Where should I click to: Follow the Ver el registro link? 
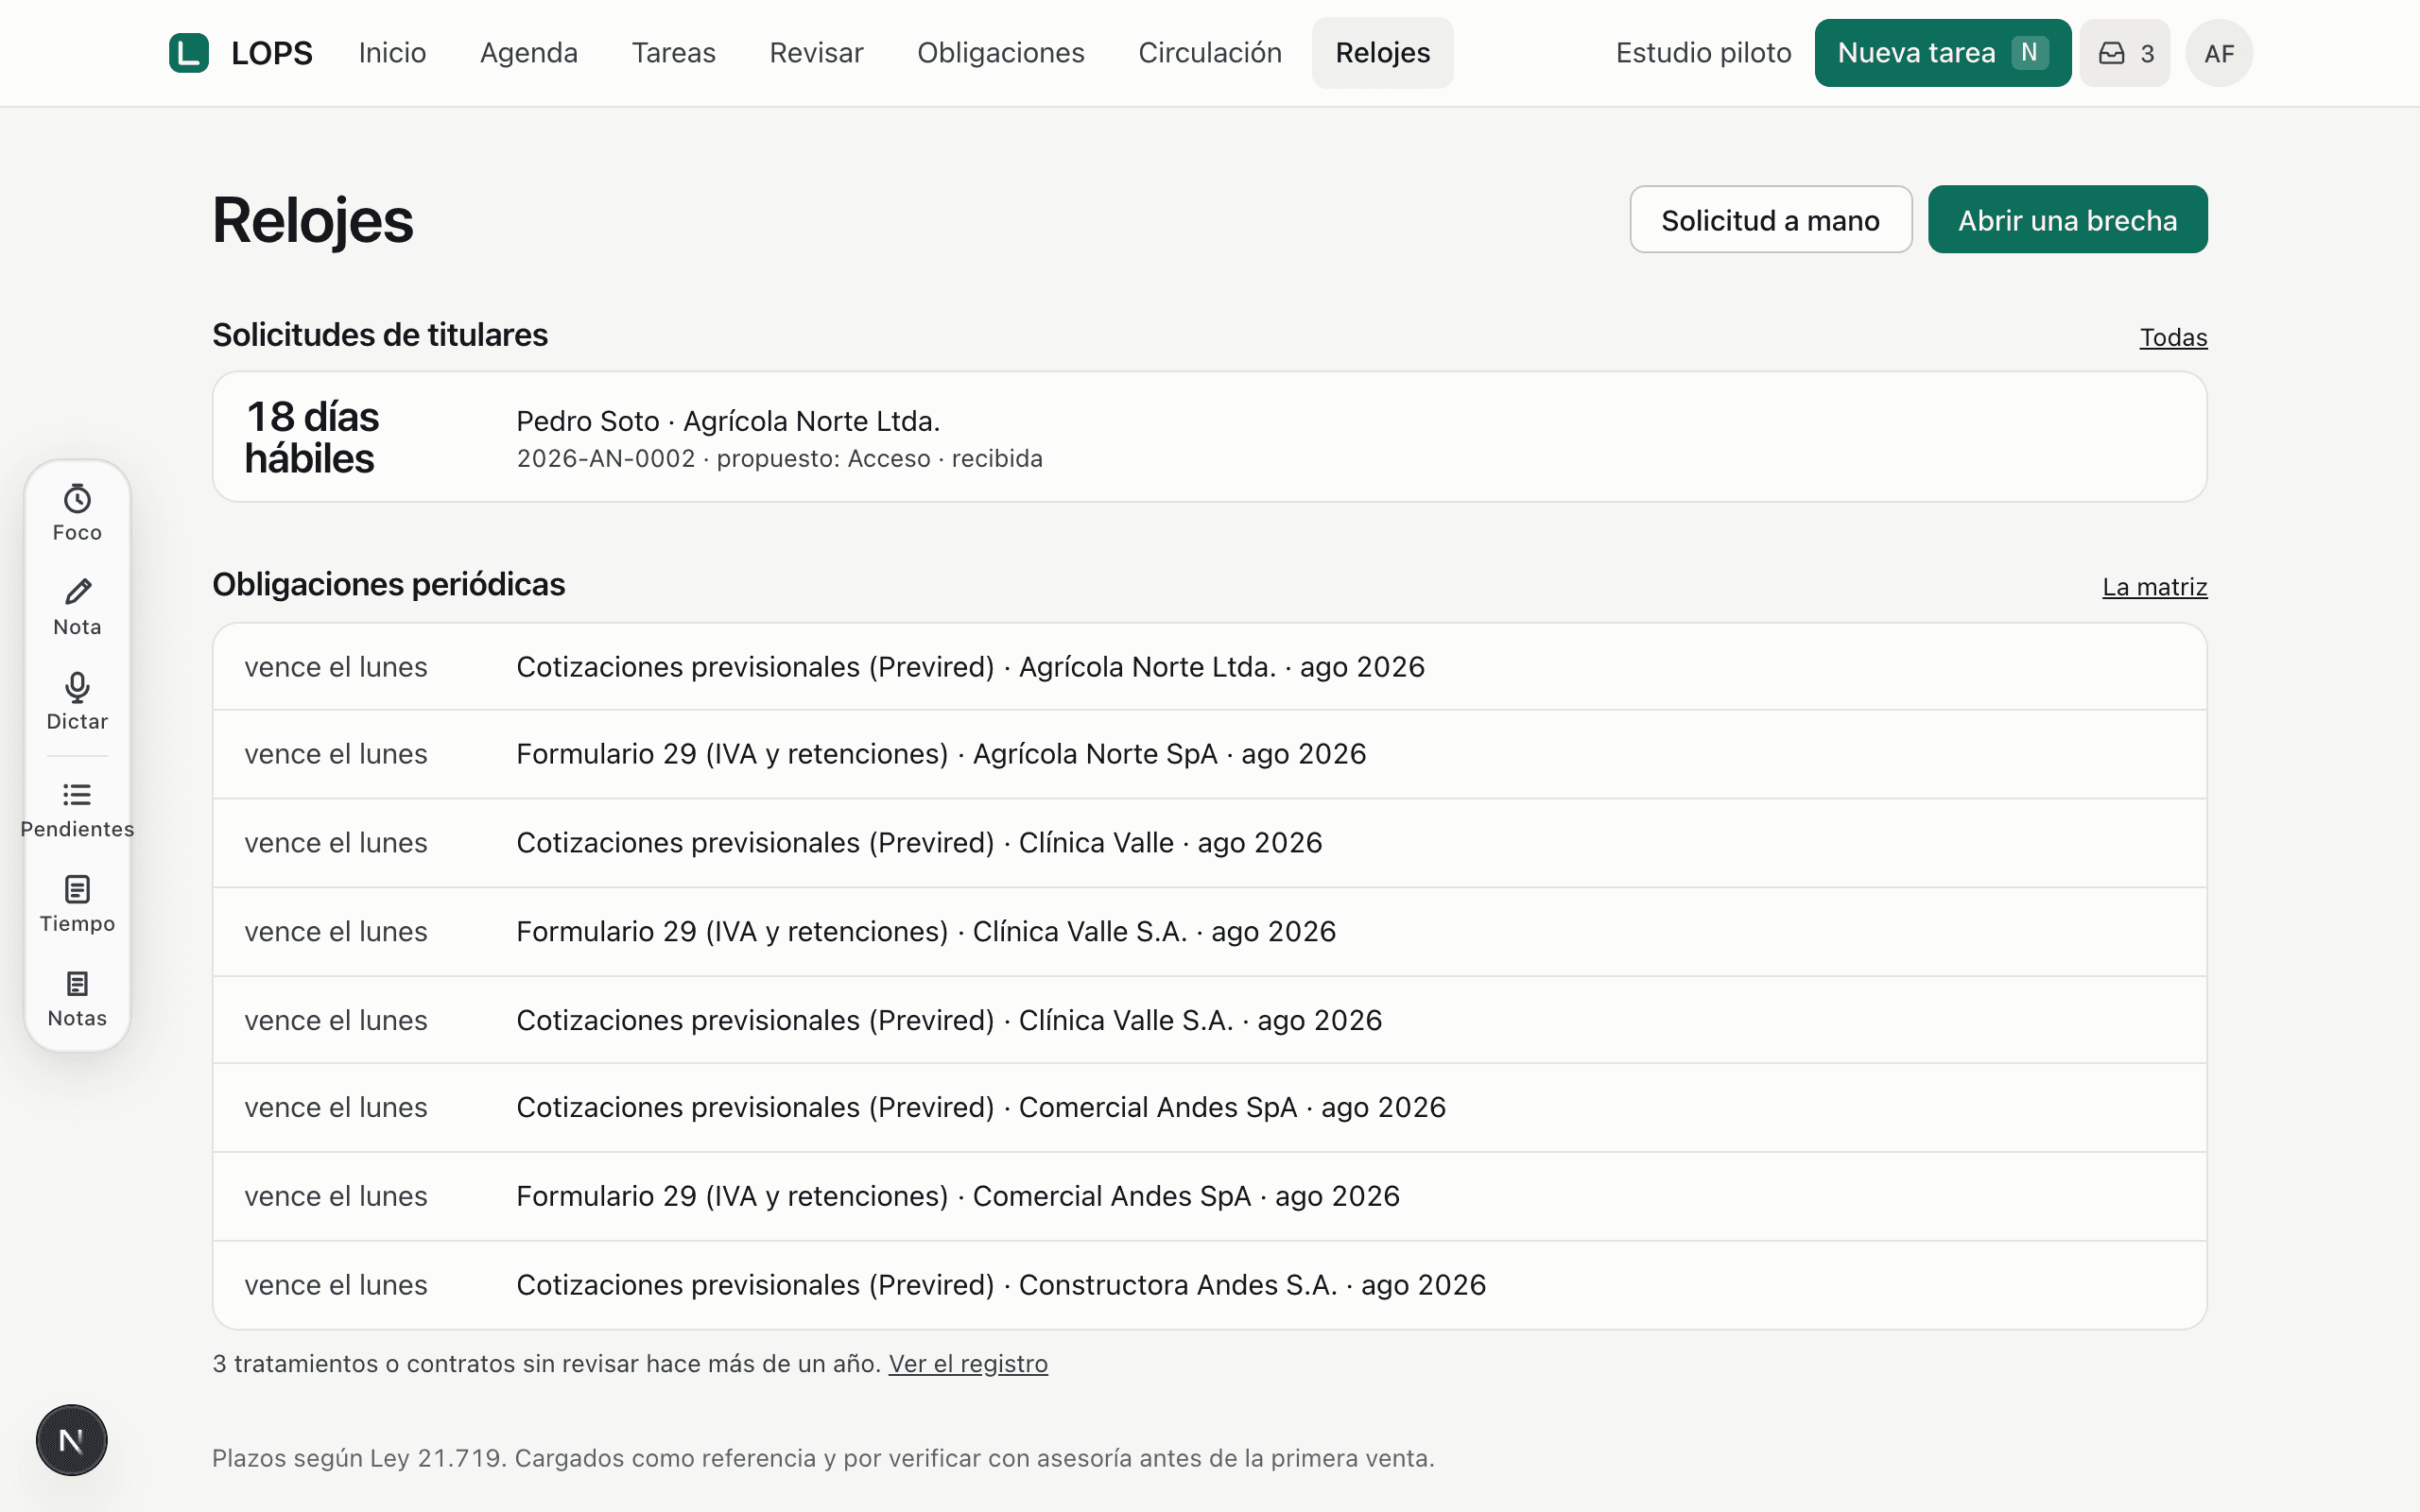968,1363
